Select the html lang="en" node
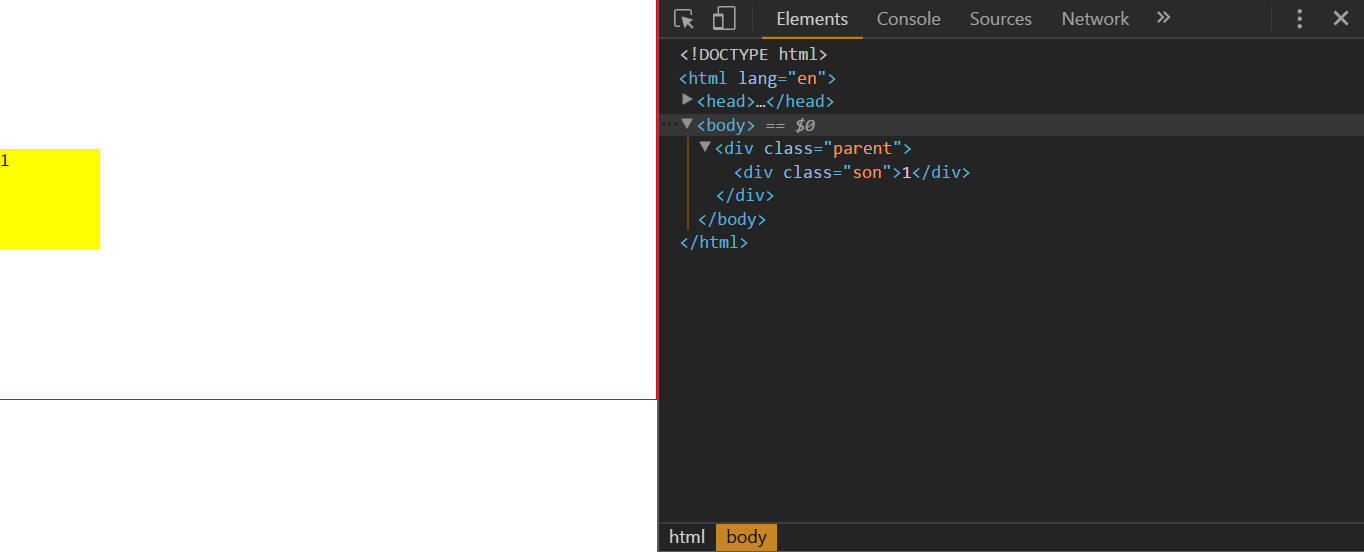The image size is (1364, 552). [758, 78]
